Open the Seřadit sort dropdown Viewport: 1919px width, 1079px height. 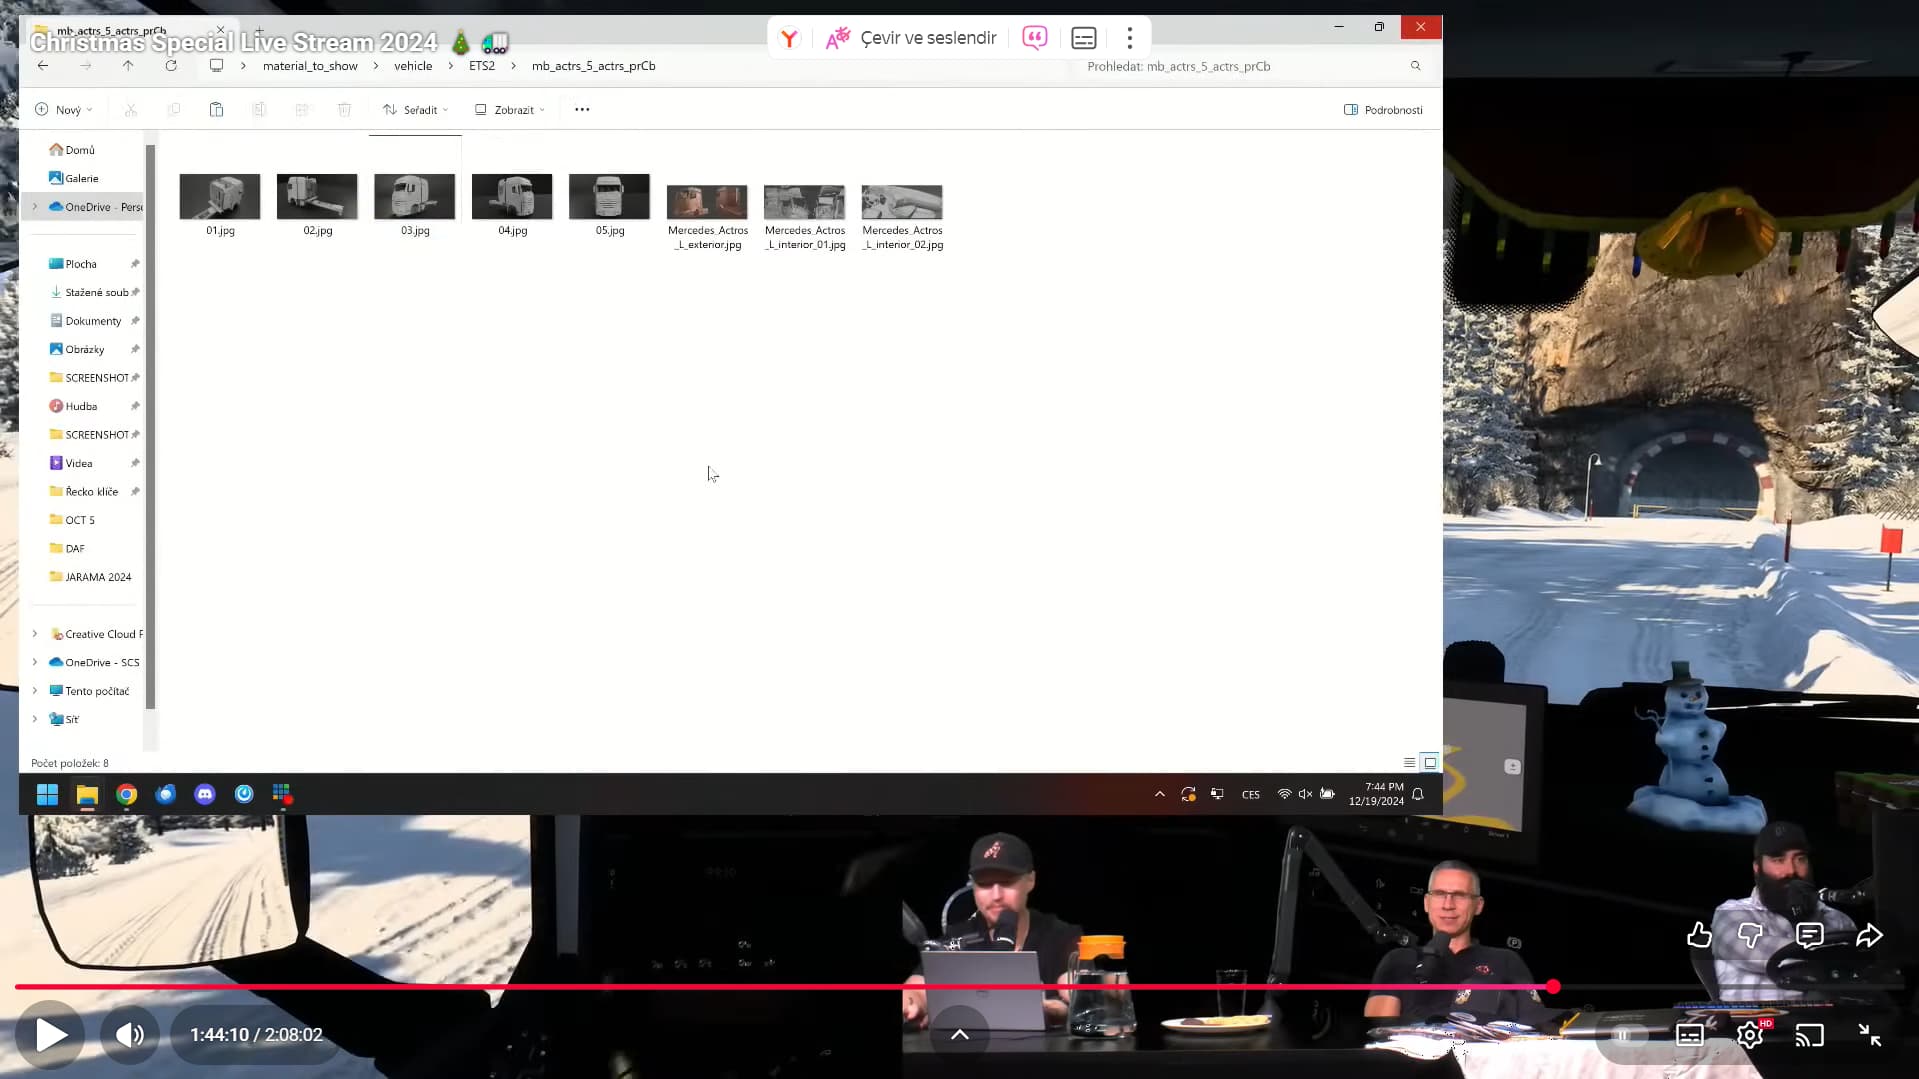pyautogui.click(x=415, y=110)
